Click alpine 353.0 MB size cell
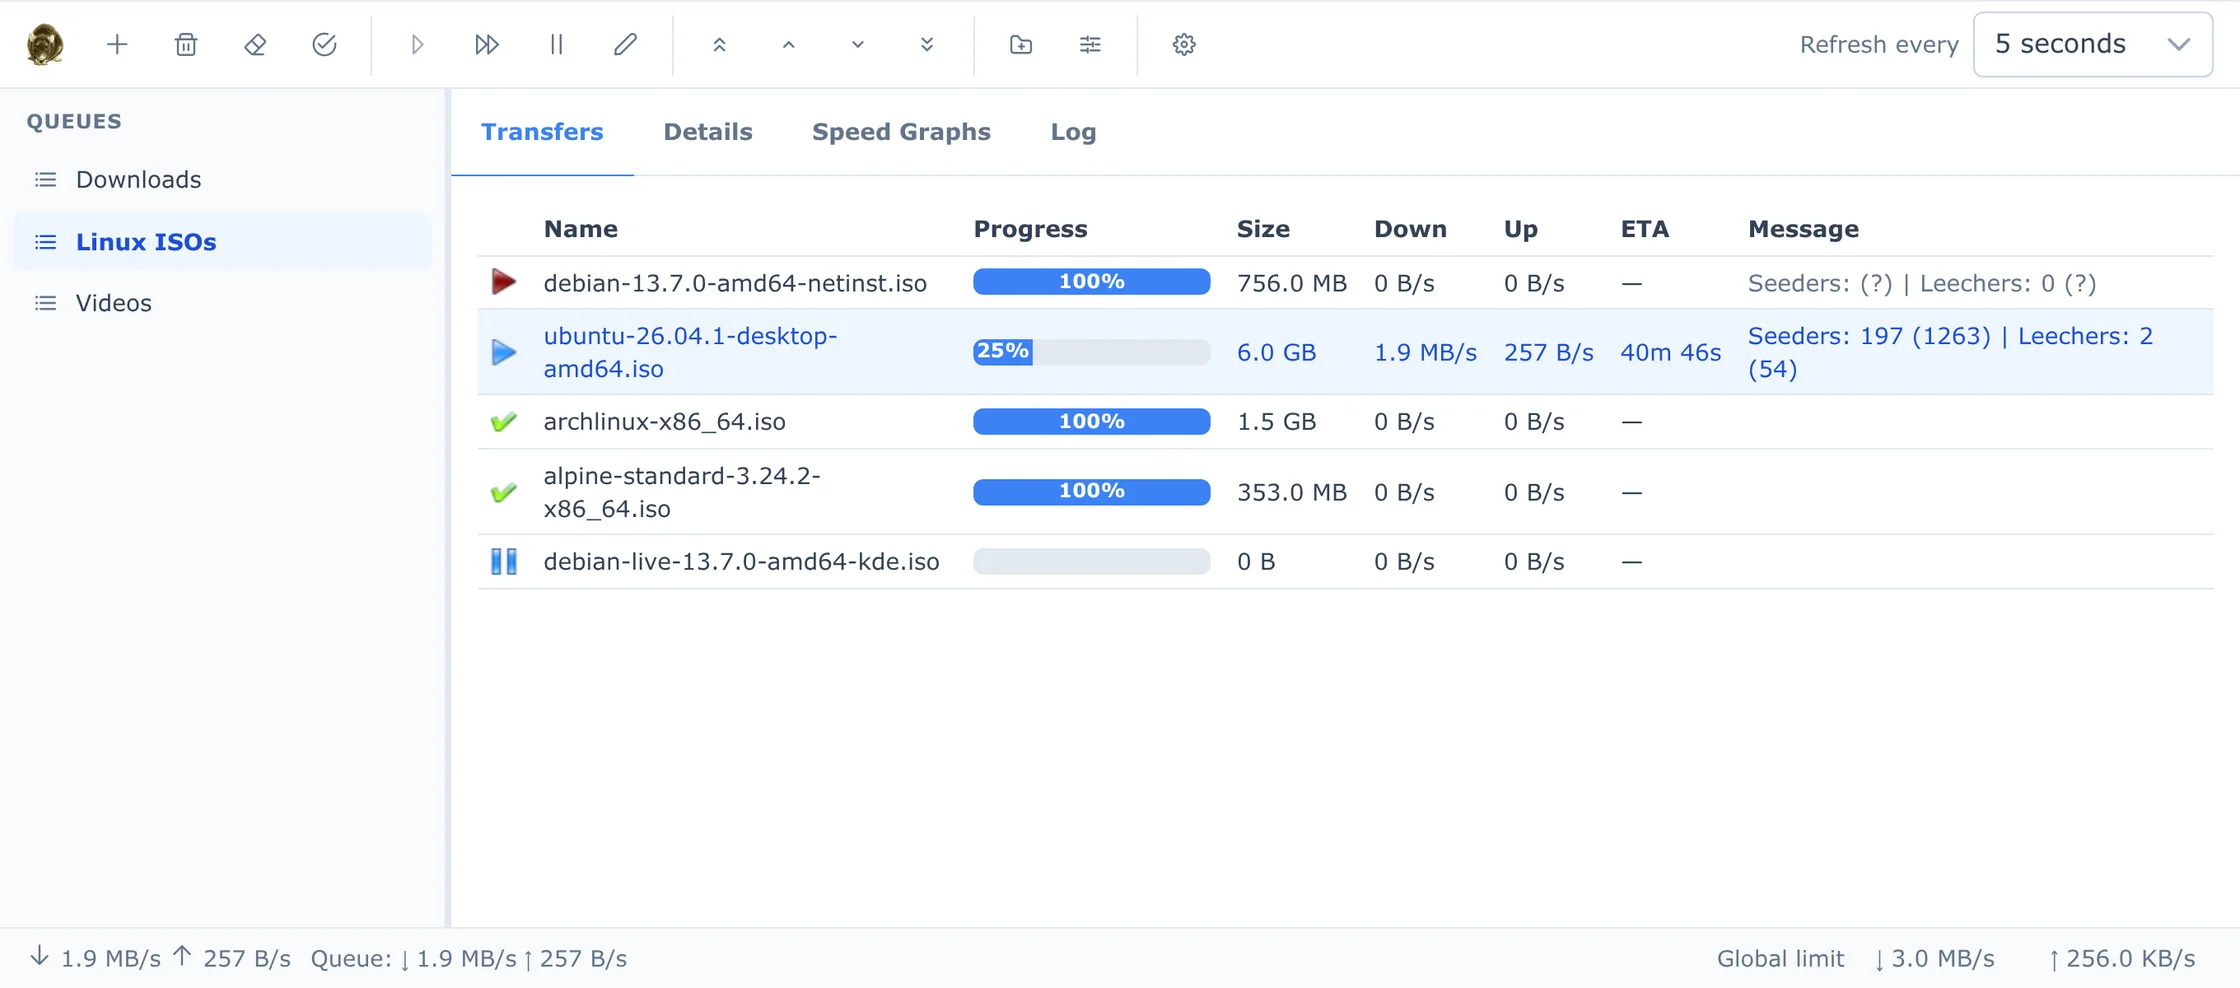 pos(1291,492)
